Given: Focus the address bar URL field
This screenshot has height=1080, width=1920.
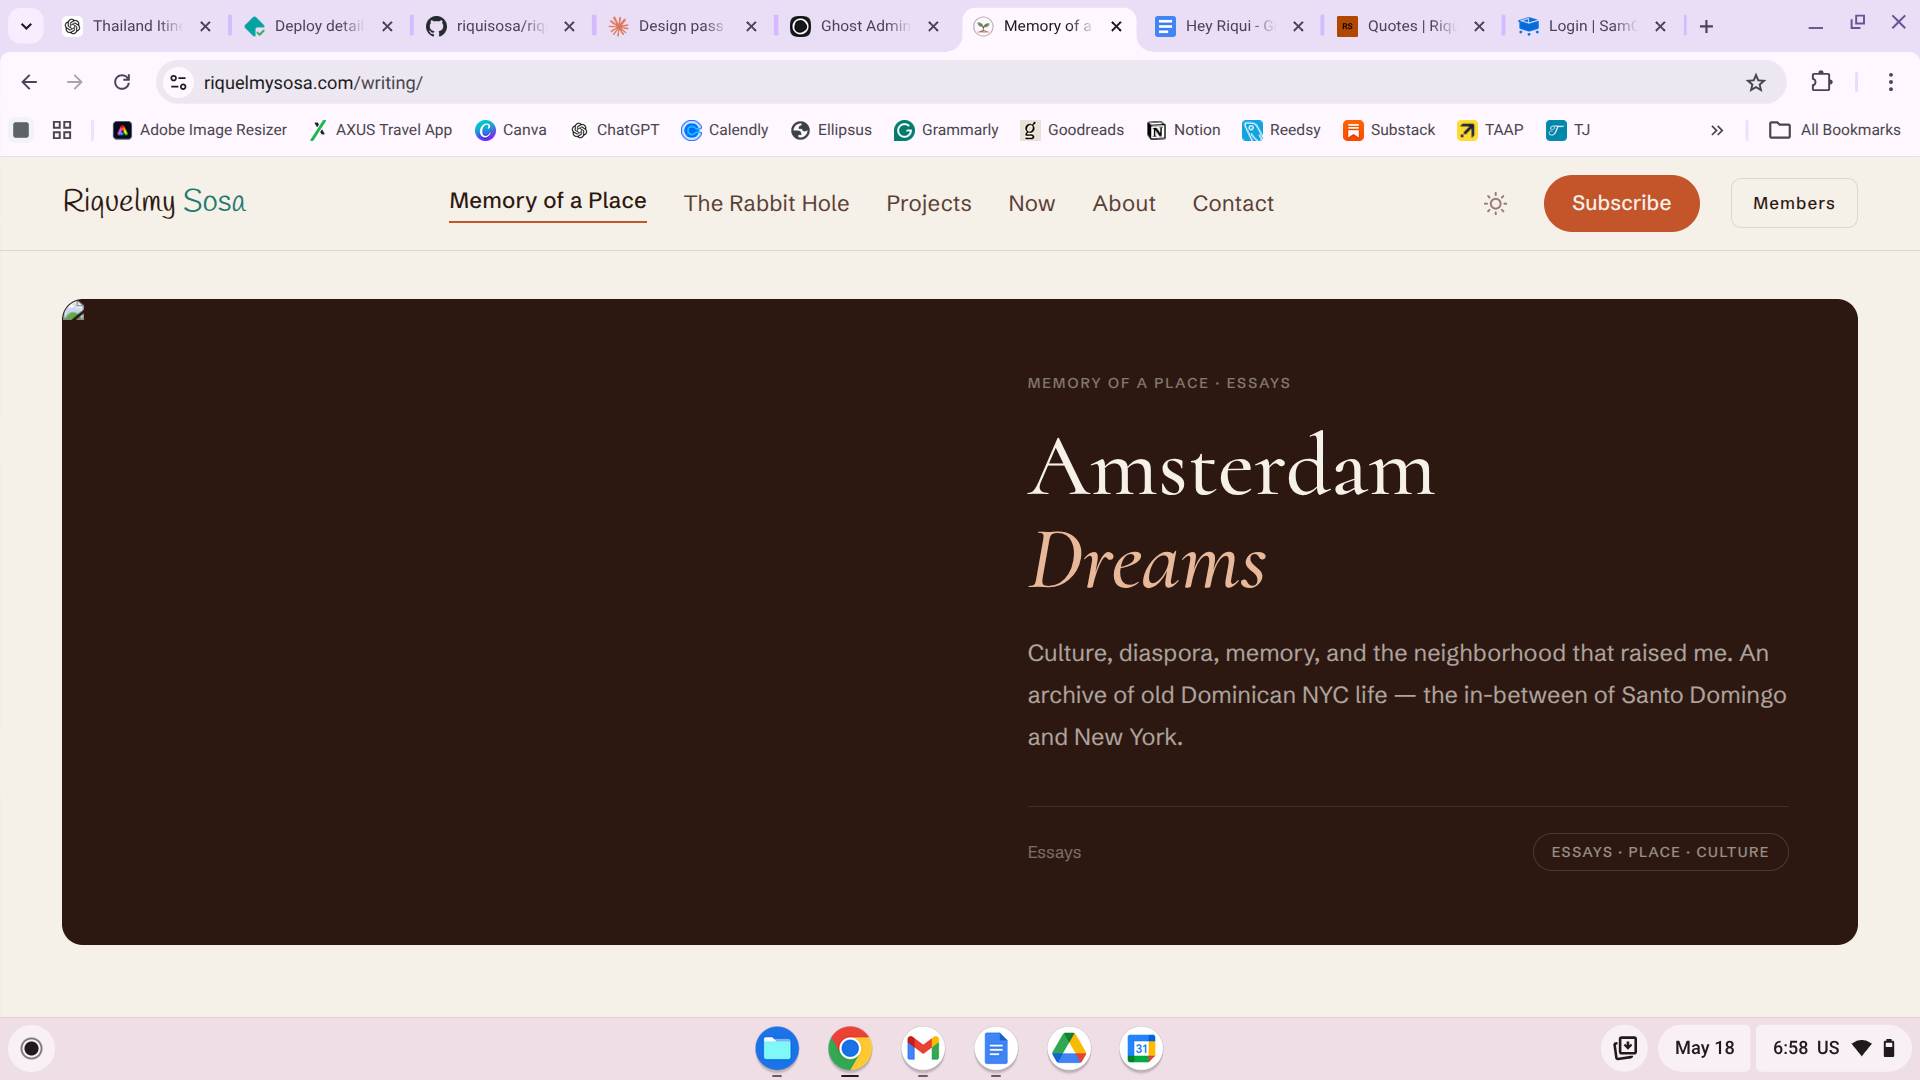Looking at the screenshot, I should coord(960,83).
